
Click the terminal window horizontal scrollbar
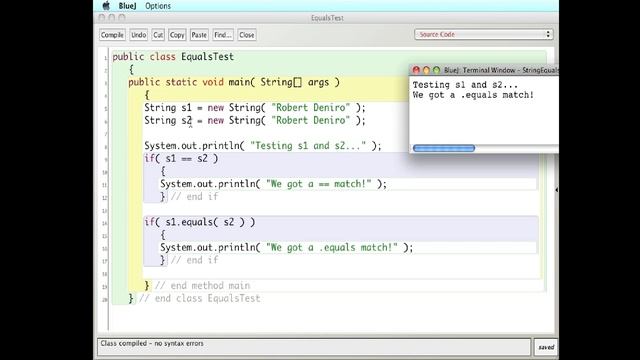pyautogui.click(x=444, y=148)
